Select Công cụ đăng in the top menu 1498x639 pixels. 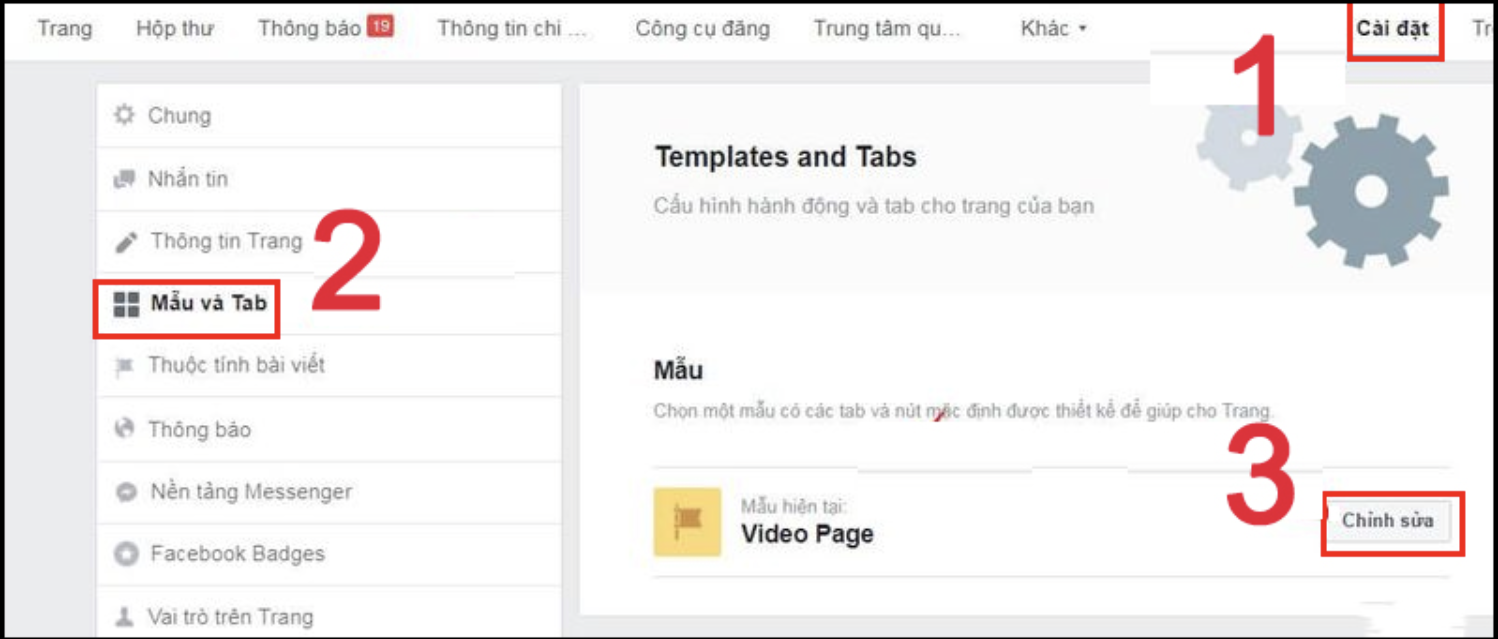[701, 28]
